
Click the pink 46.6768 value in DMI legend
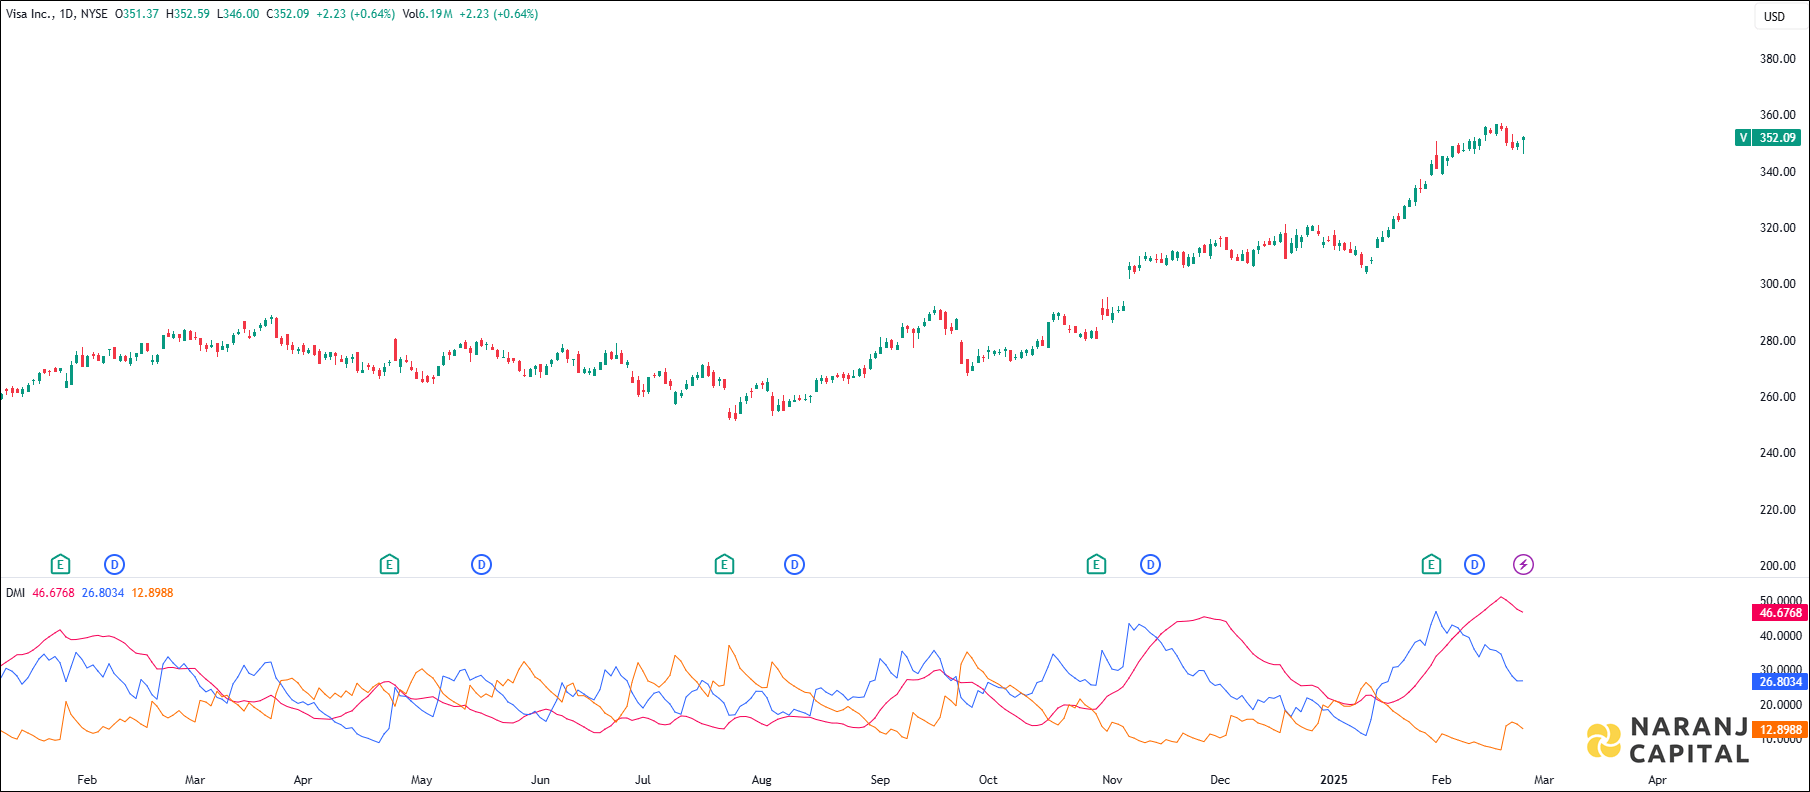[53, 593]
